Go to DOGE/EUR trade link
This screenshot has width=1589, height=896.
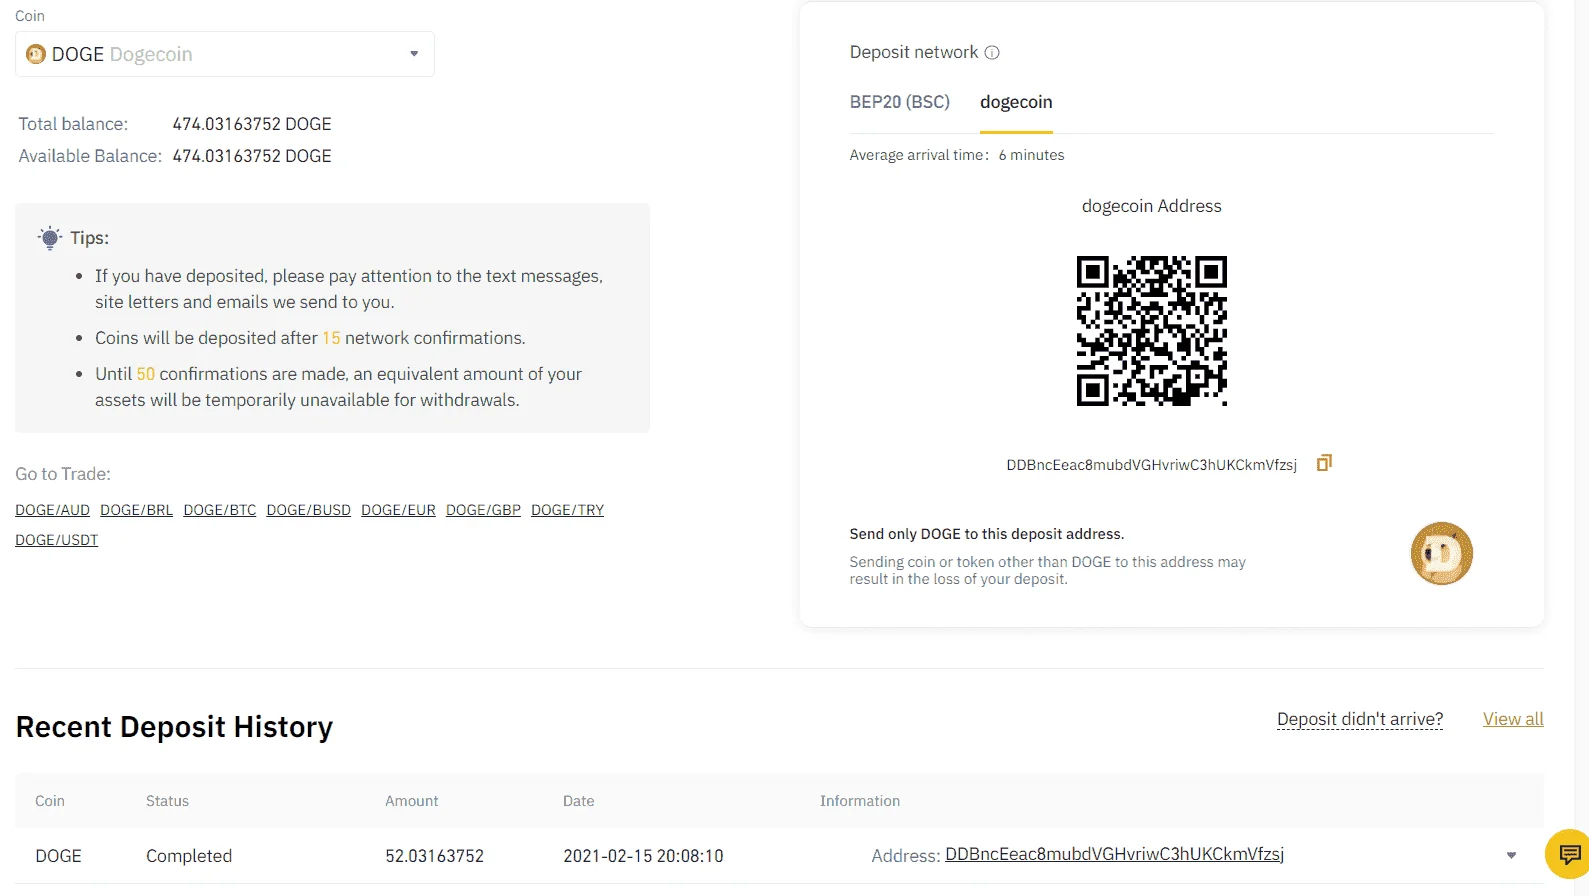click(399, 510)
